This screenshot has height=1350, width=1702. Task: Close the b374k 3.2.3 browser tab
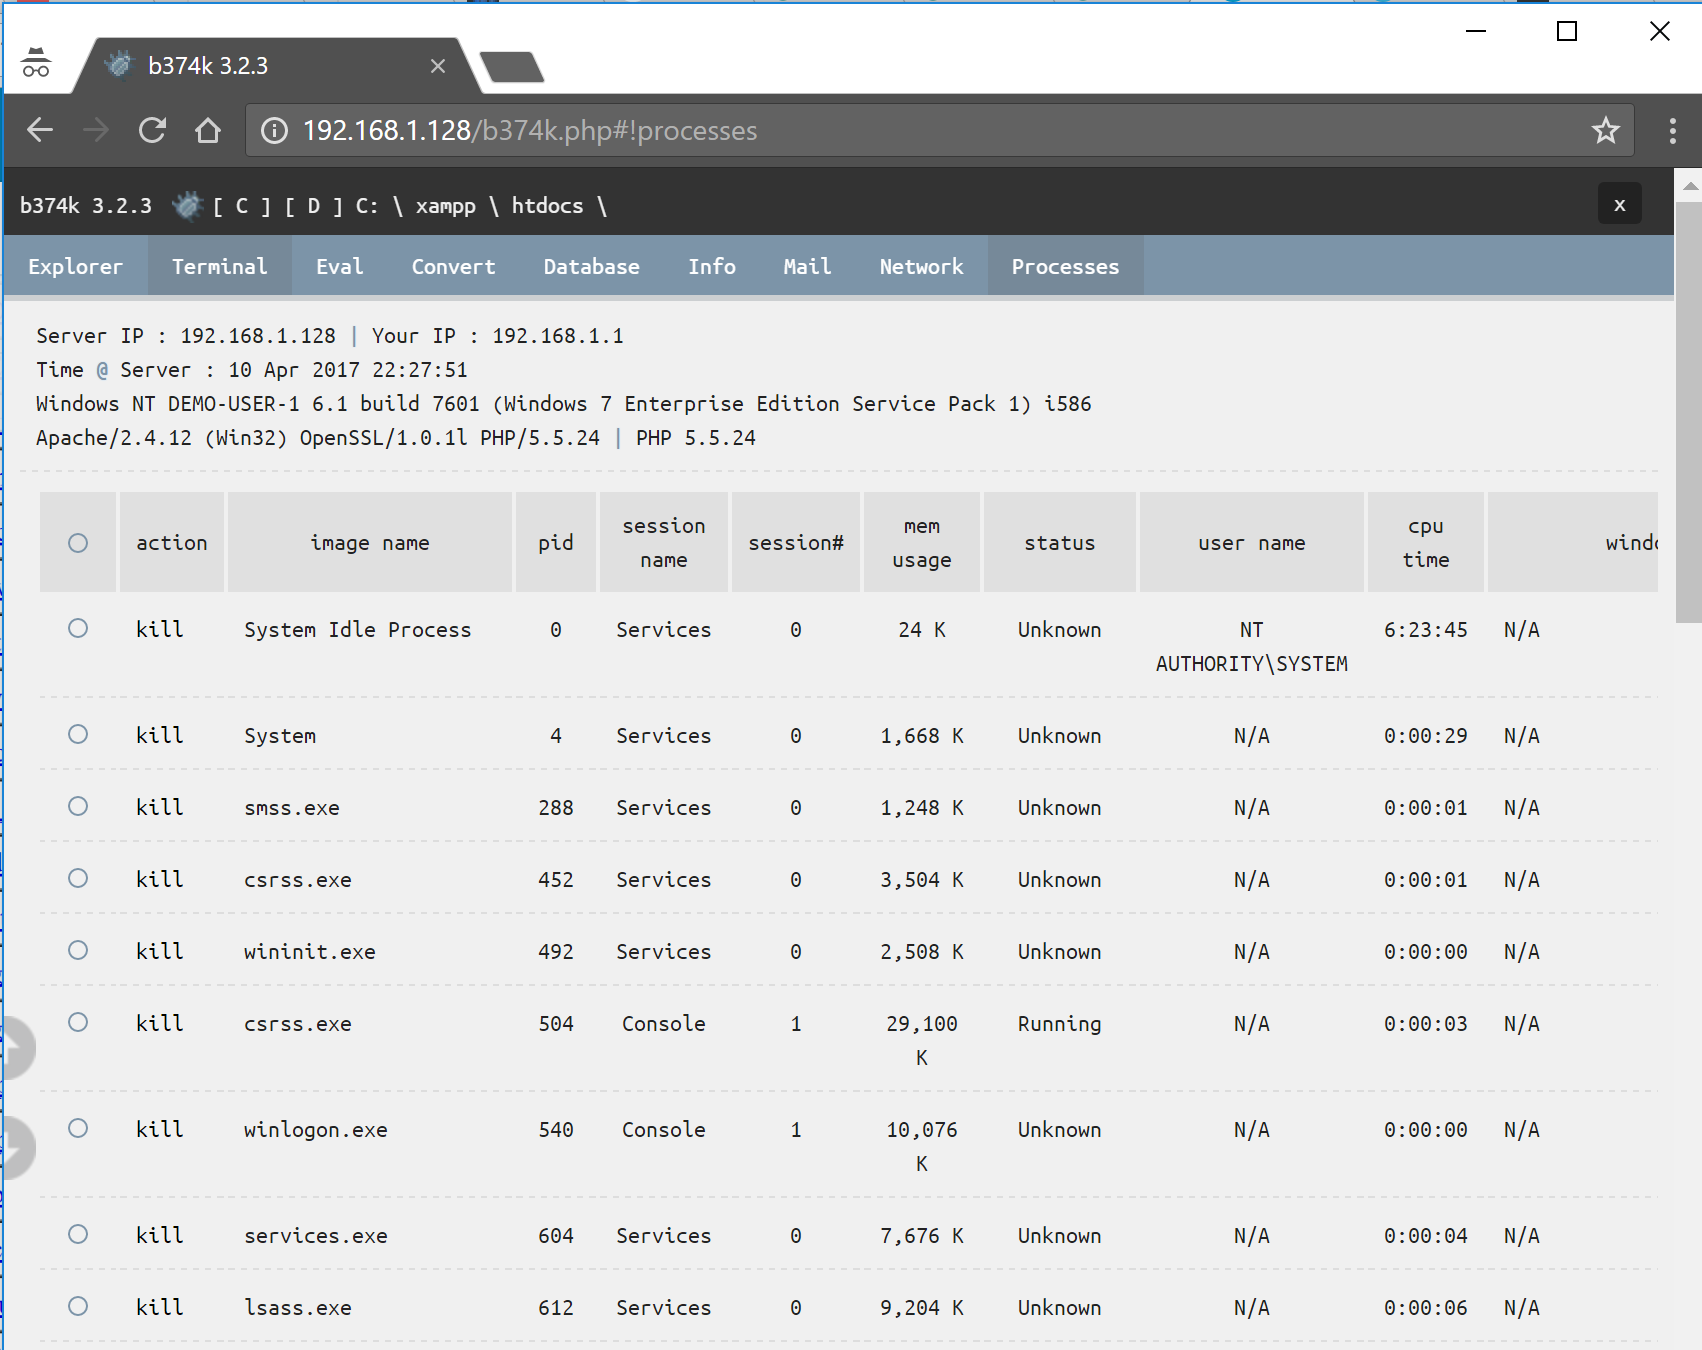[x=438, y=66]
